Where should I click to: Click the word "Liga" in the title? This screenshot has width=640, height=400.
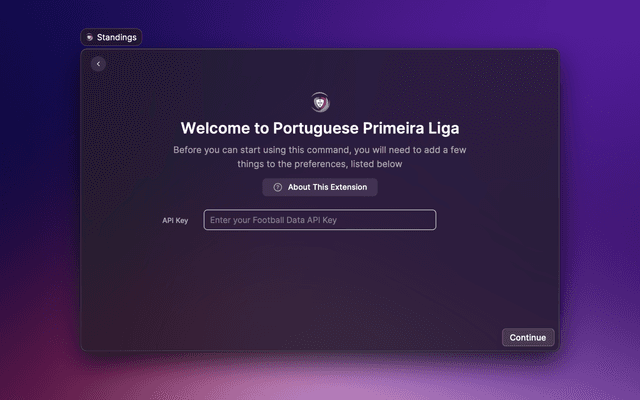point(444,128)
